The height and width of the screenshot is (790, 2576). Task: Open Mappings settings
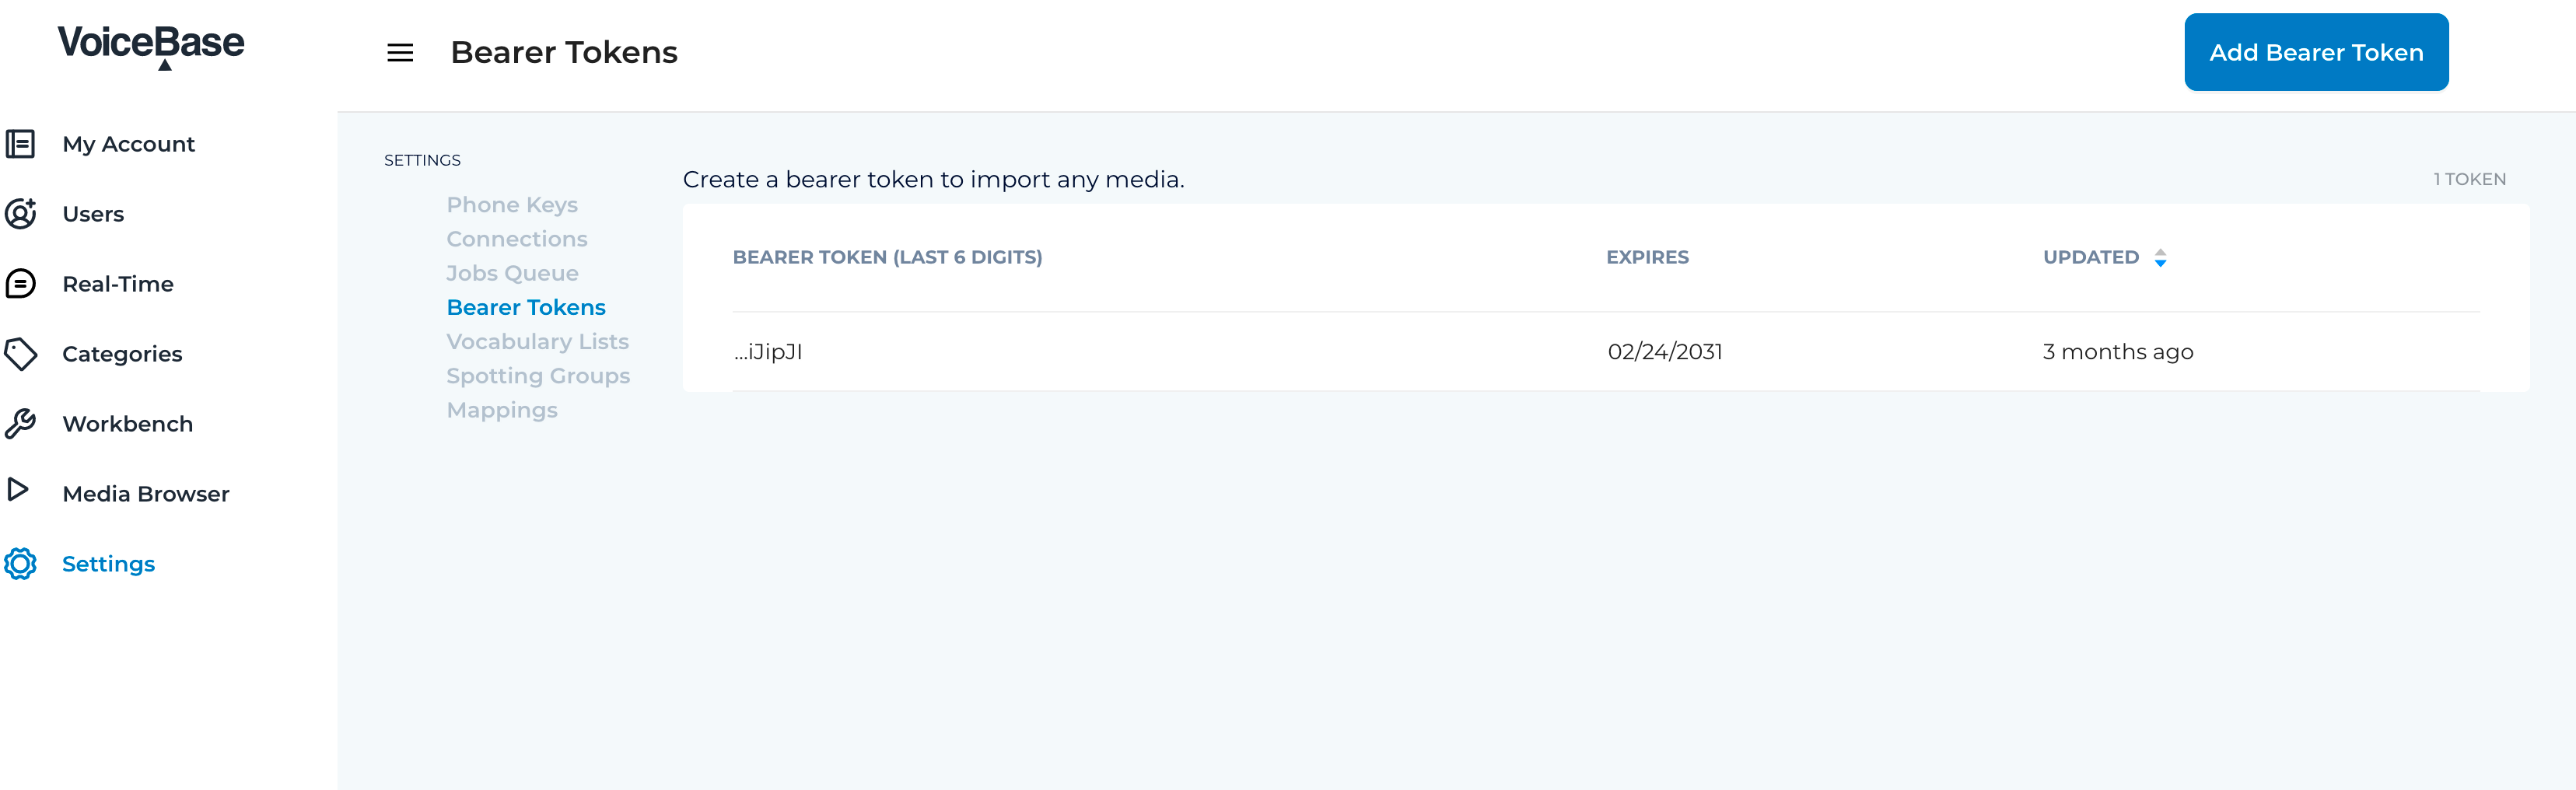[502, 410]
